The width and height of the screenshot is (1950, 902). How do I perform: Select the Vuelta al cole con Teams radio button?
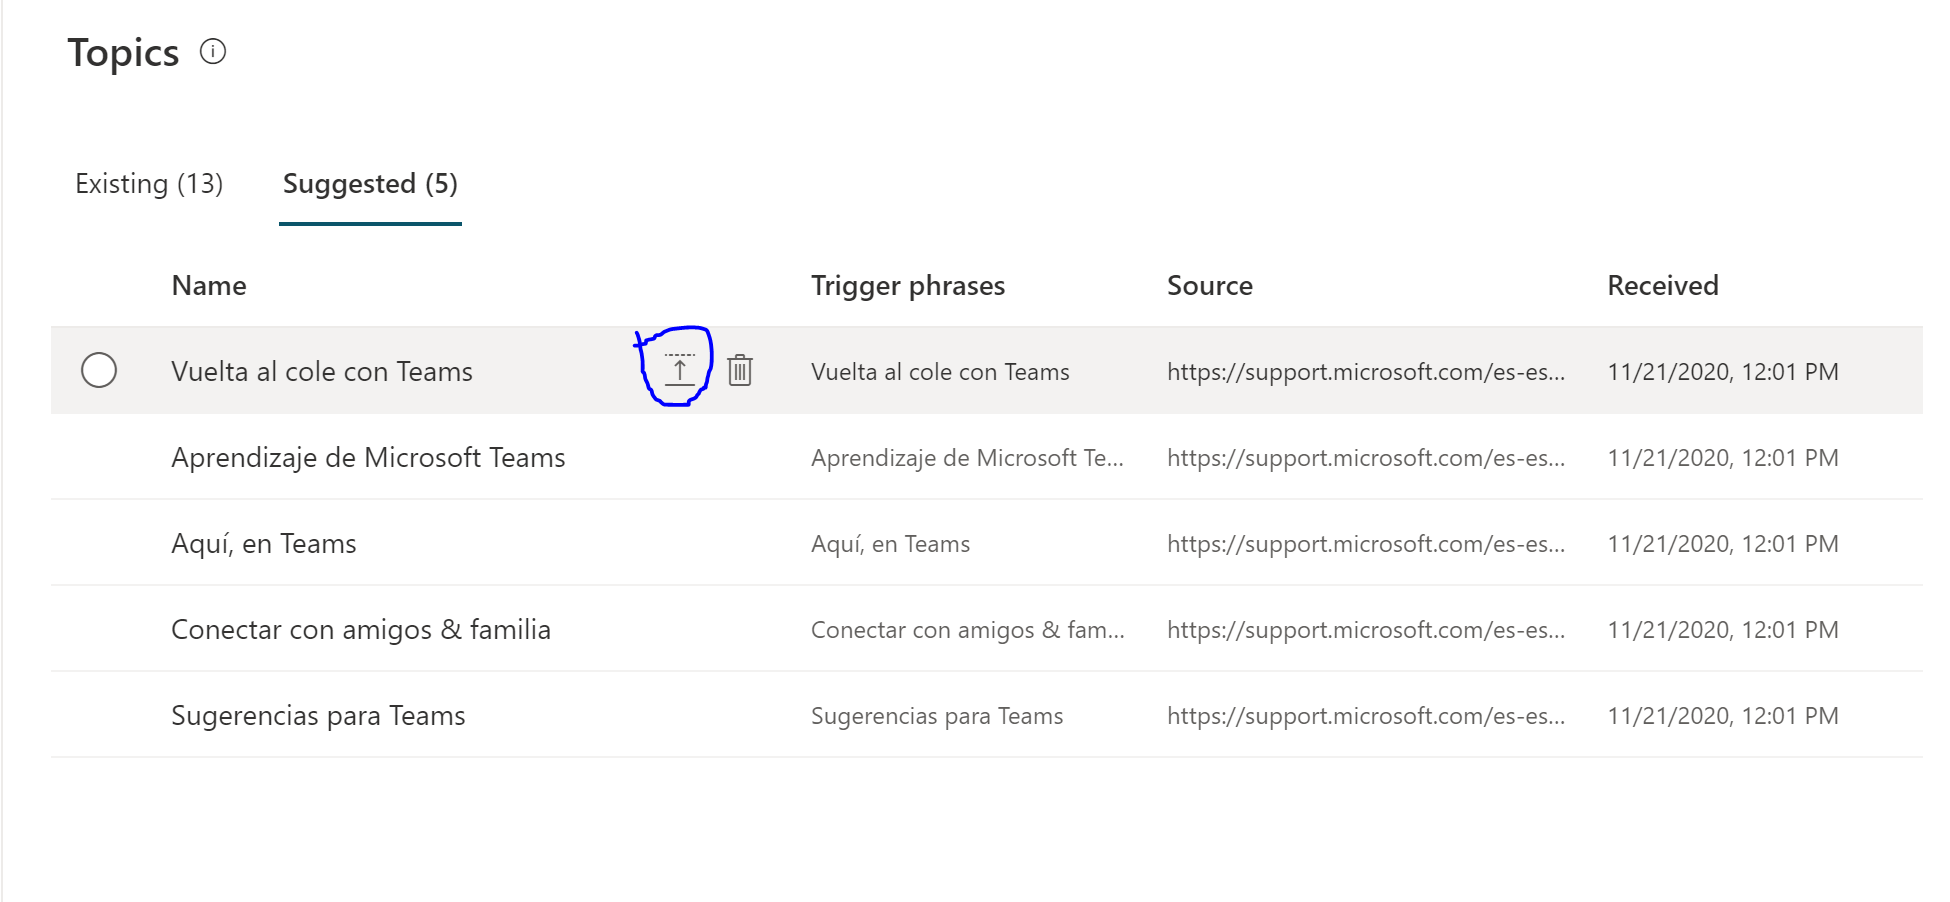tap(99, 370)
